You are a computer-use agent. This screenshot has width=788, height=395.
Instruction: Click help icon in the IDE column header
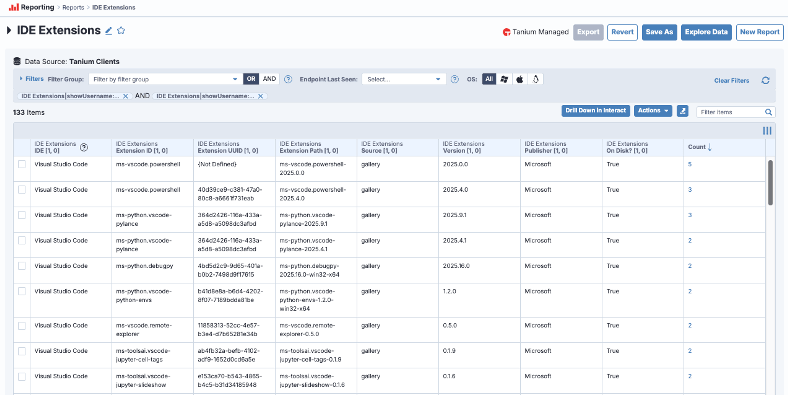[84, 147]
